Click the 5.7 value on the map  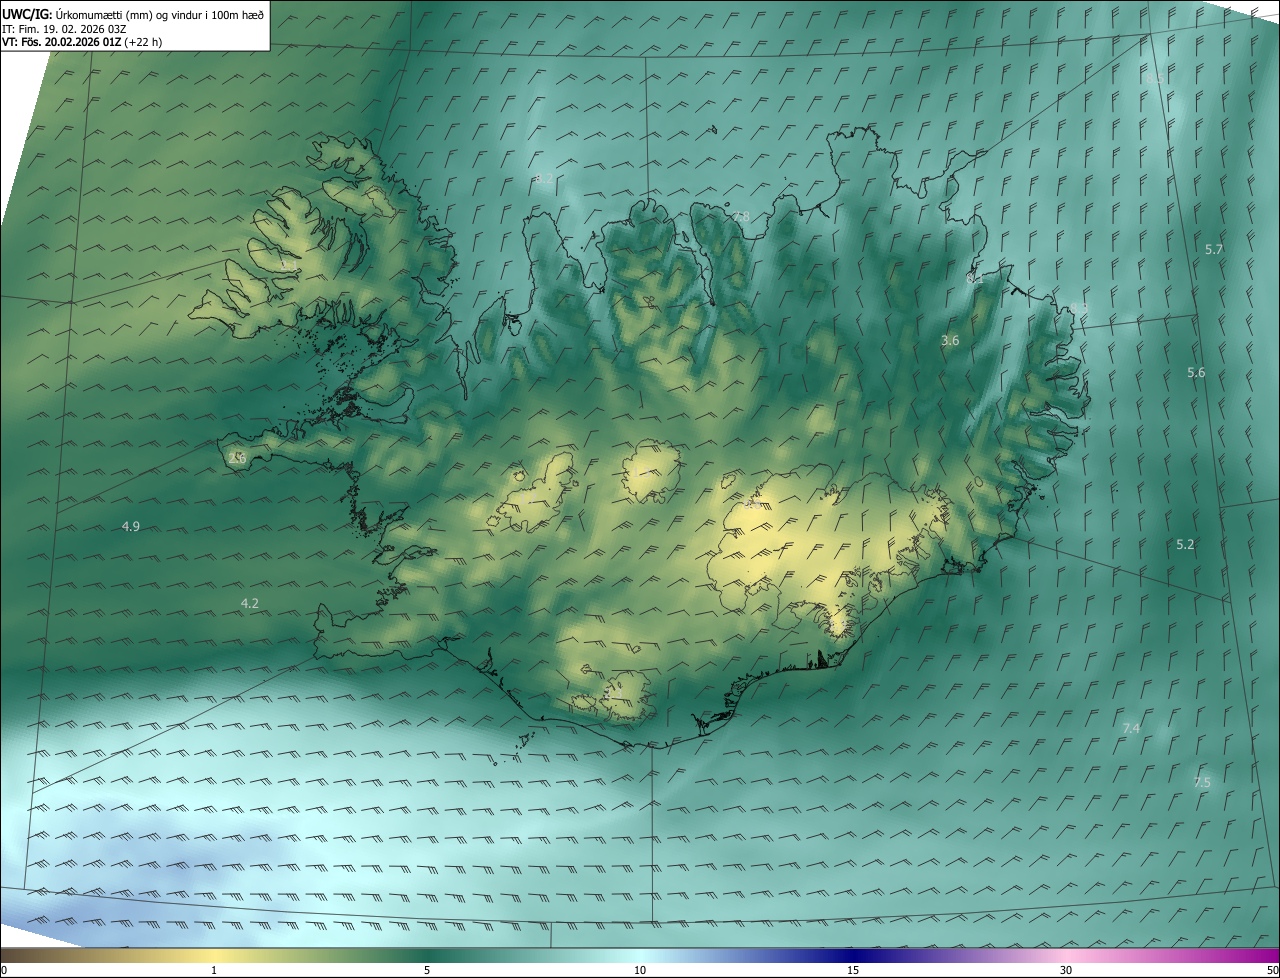(x=1214, y=249)
